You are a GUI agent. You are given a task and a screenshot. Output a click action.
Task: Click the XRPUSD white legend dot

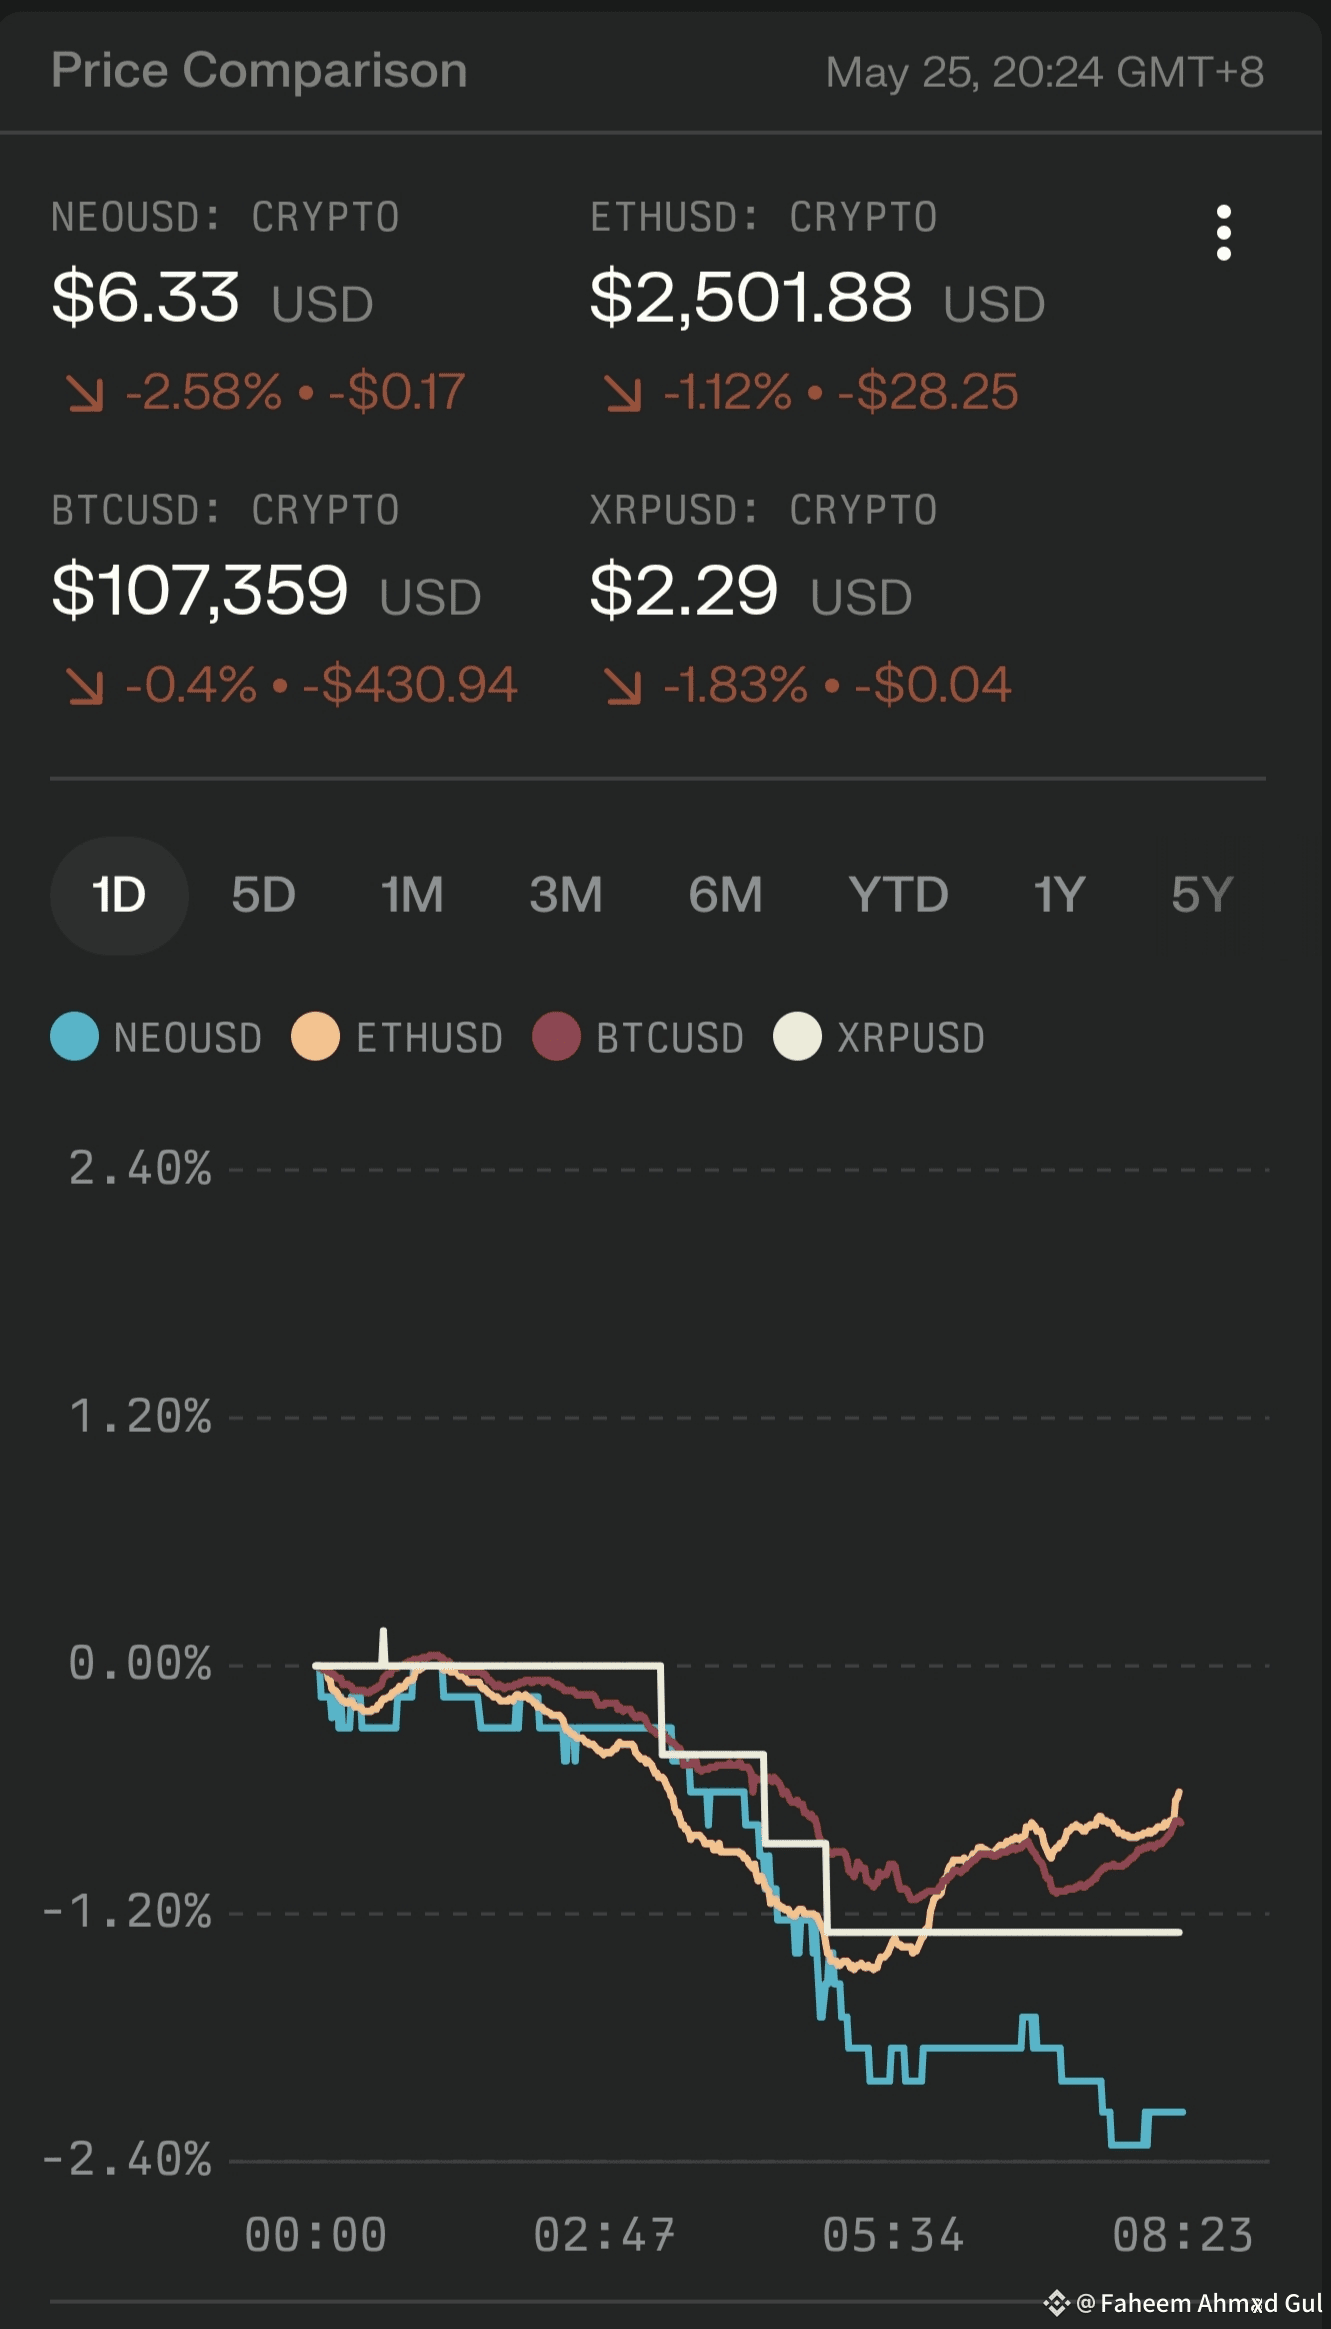[797, 1036]
